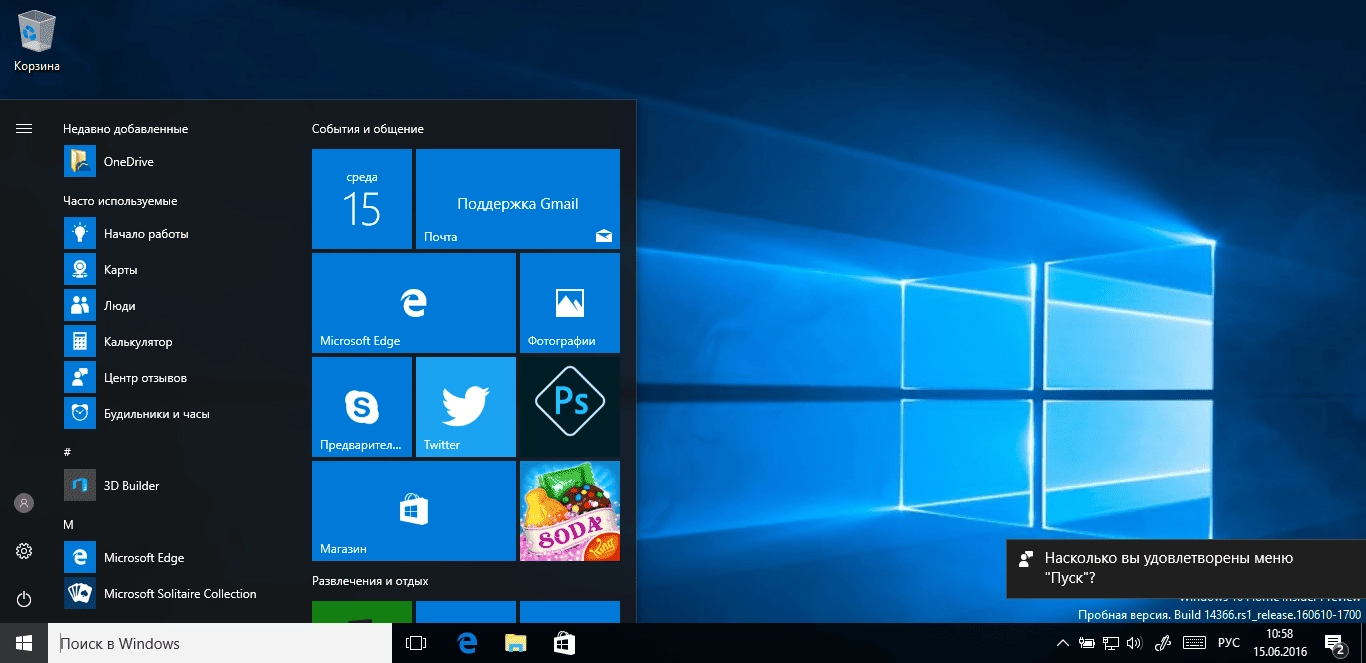Open the calendar tile showing среда 15
This screenshot has width=1366, height=663.
click(362, 199)
